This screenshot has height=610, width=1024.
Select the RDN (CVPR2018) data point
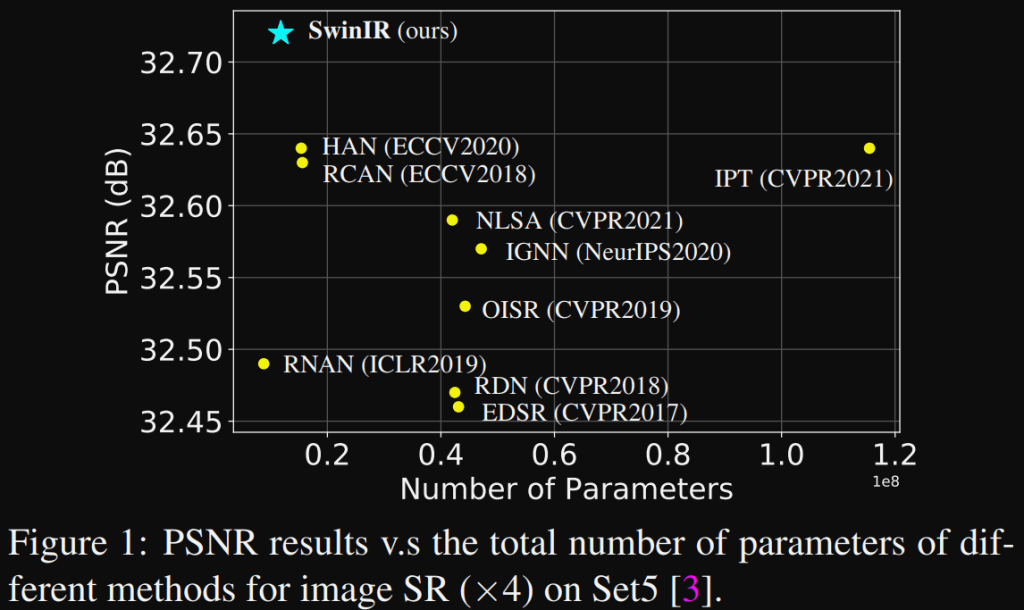[x=455, y=392]
